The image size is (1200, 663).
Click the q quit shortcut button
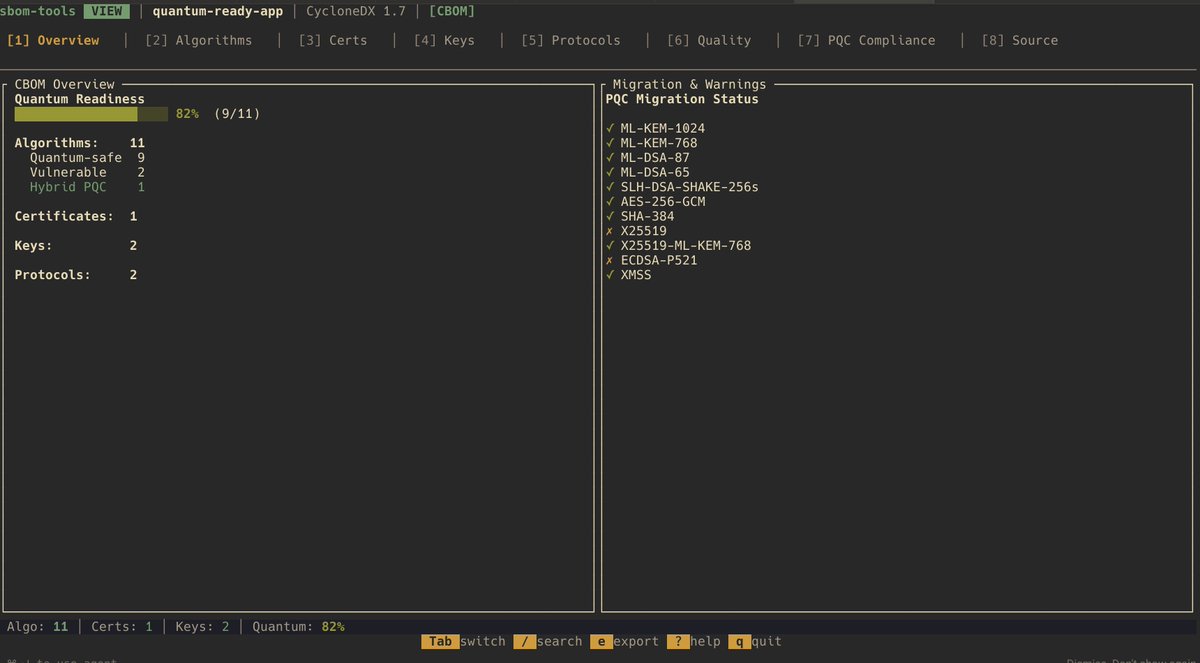coord(755,641)
